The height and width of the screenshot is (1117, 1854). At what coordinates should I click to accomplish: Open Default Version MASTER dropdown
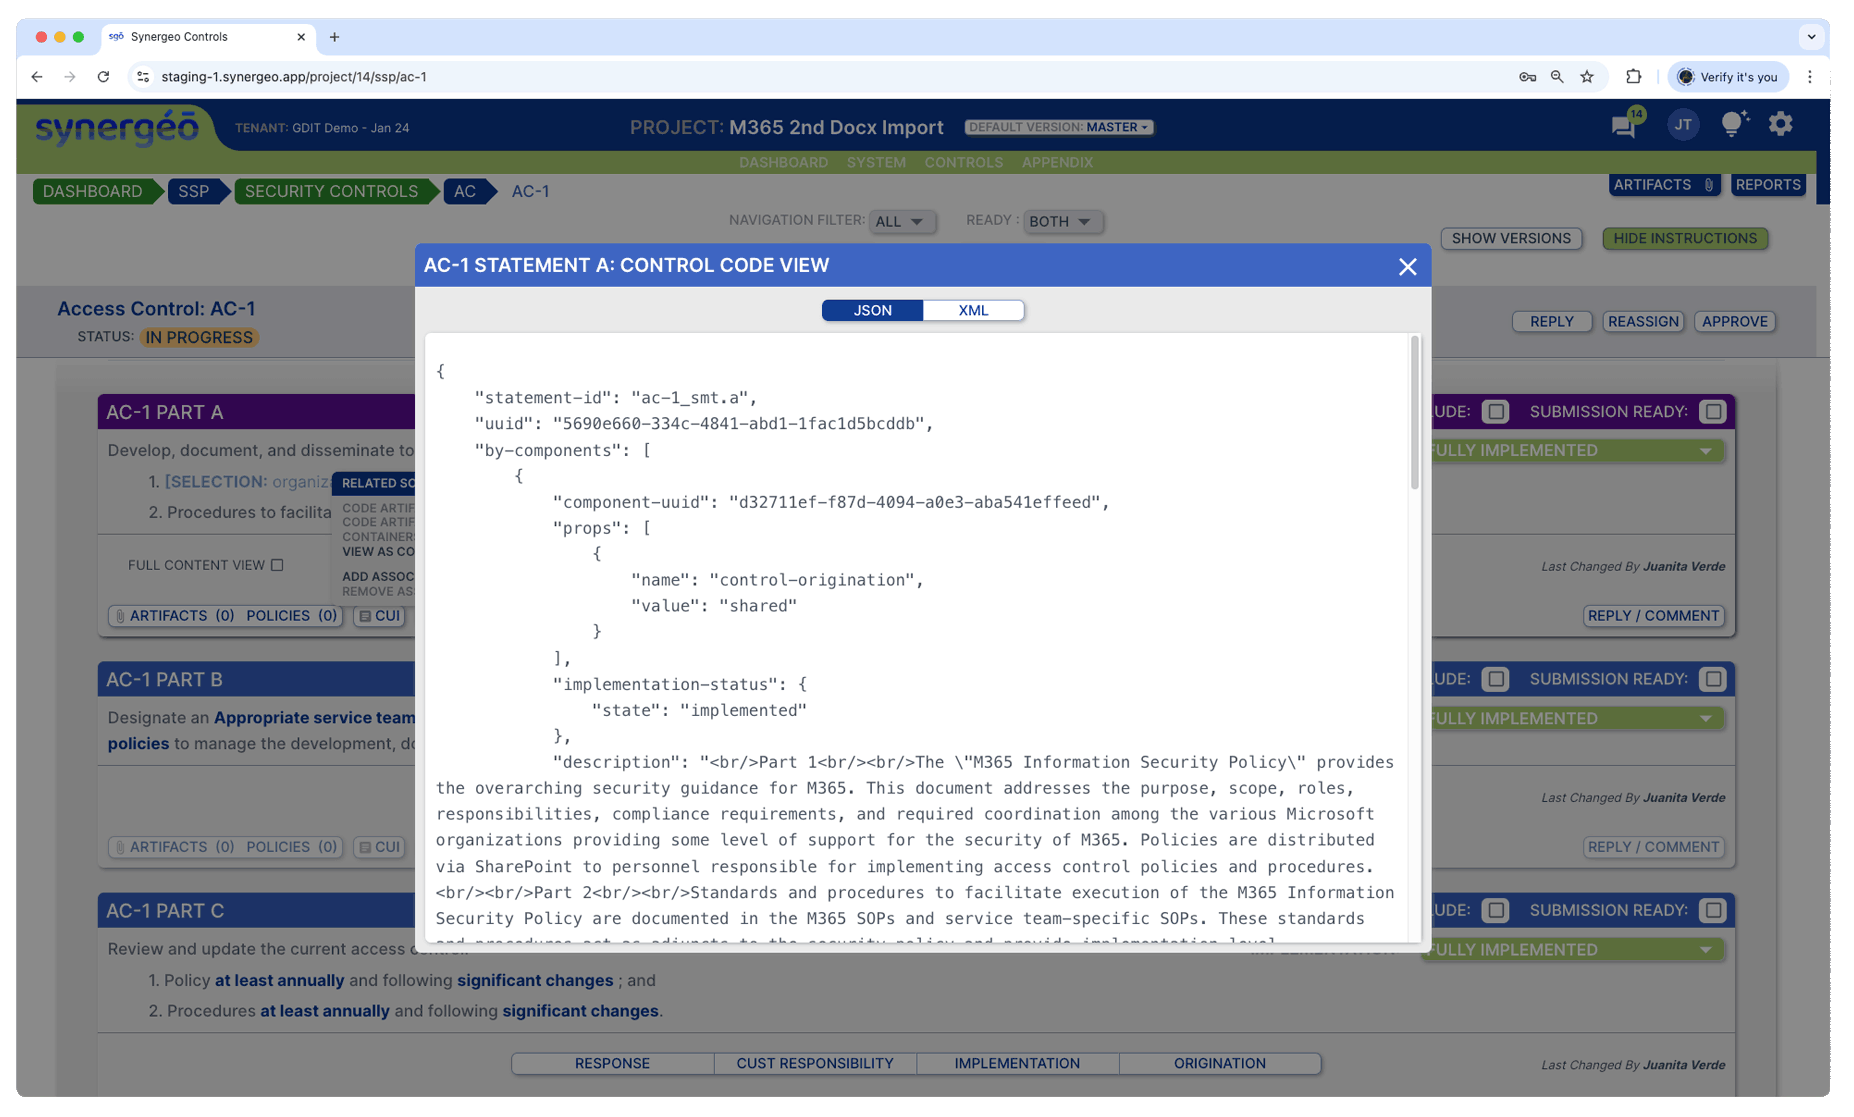click(x=1058, y=127)
